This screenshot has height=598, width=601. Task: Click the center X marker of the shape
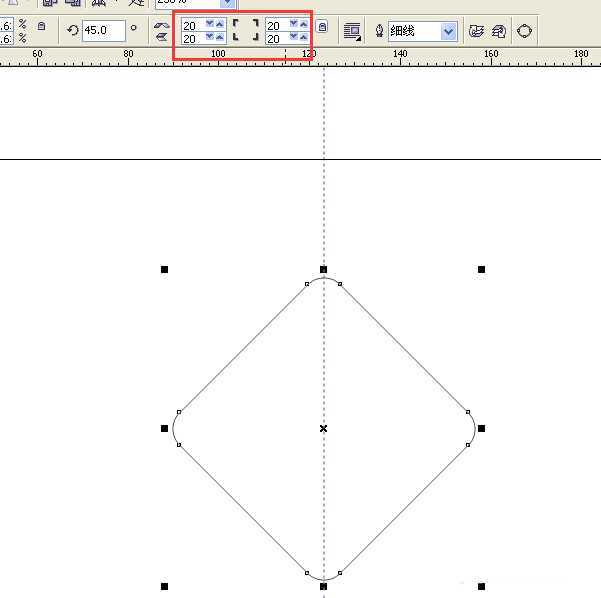click(323, 428)
